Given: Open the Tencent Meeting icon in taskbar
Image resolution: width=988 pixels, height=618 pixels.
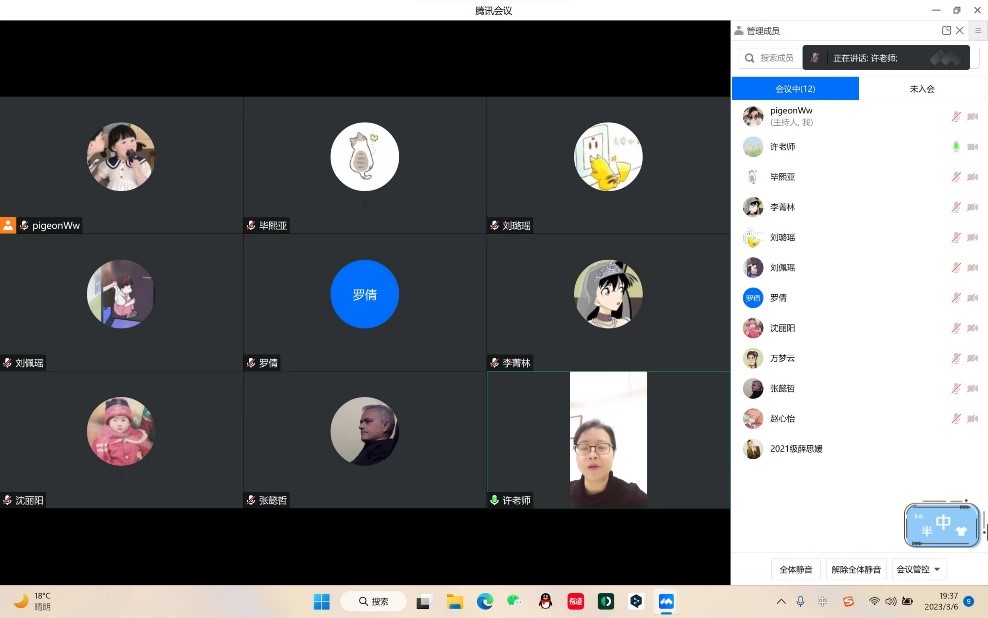Looking at the screenshot, I should [x=665, y=601].
